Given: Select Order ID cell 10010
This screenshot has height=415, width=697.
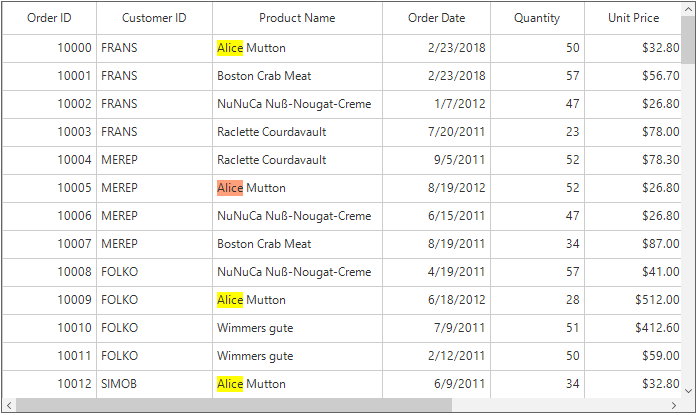Looking at the screenshot, I should click(49, 328).
